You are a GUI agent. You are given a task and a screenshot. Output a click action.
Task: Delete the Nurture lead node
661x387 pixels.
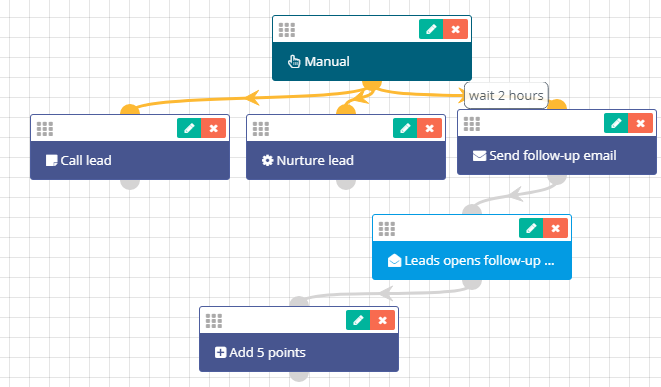point(429,128)
